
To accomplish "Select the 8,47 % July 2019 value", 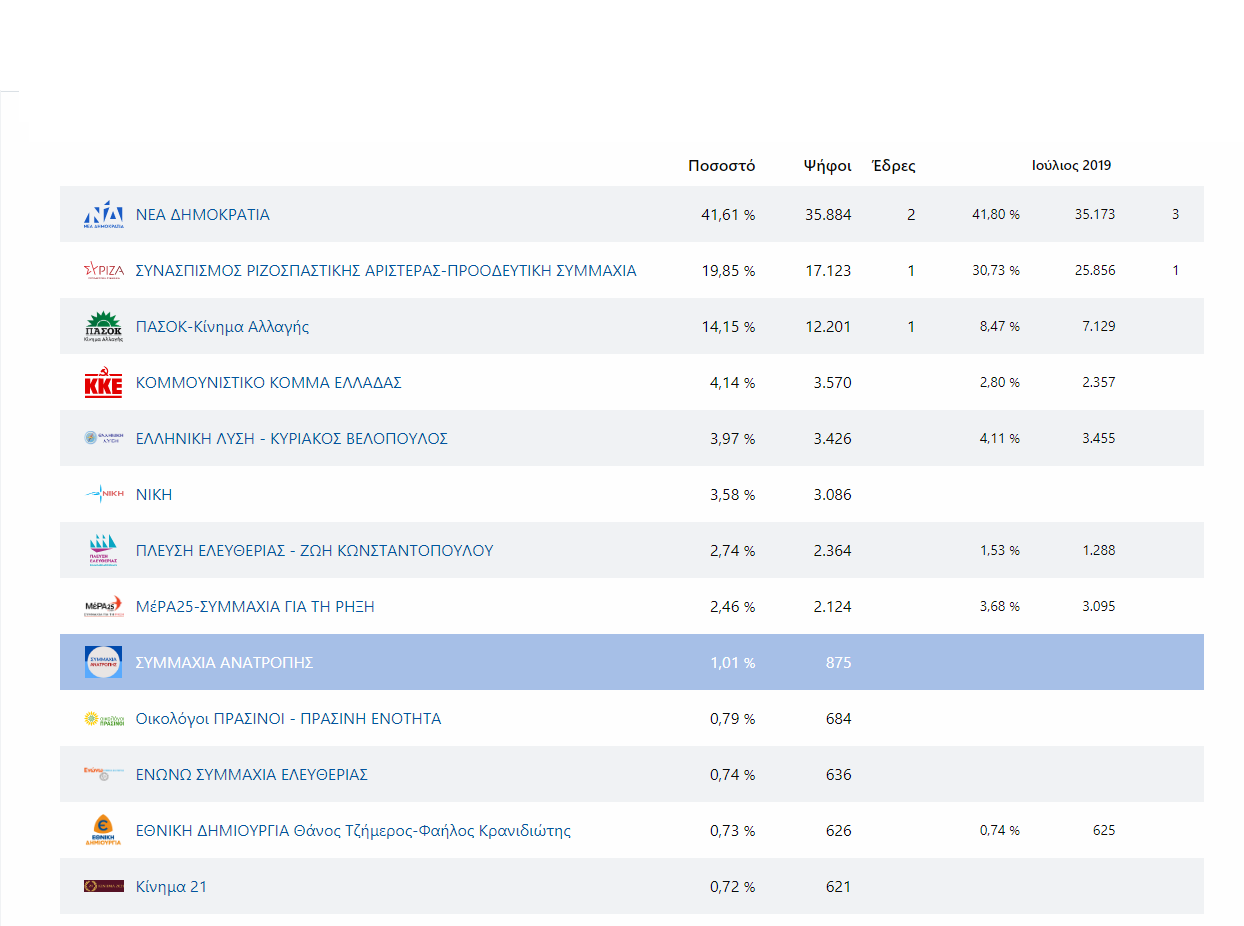I will pos(1000,327).
